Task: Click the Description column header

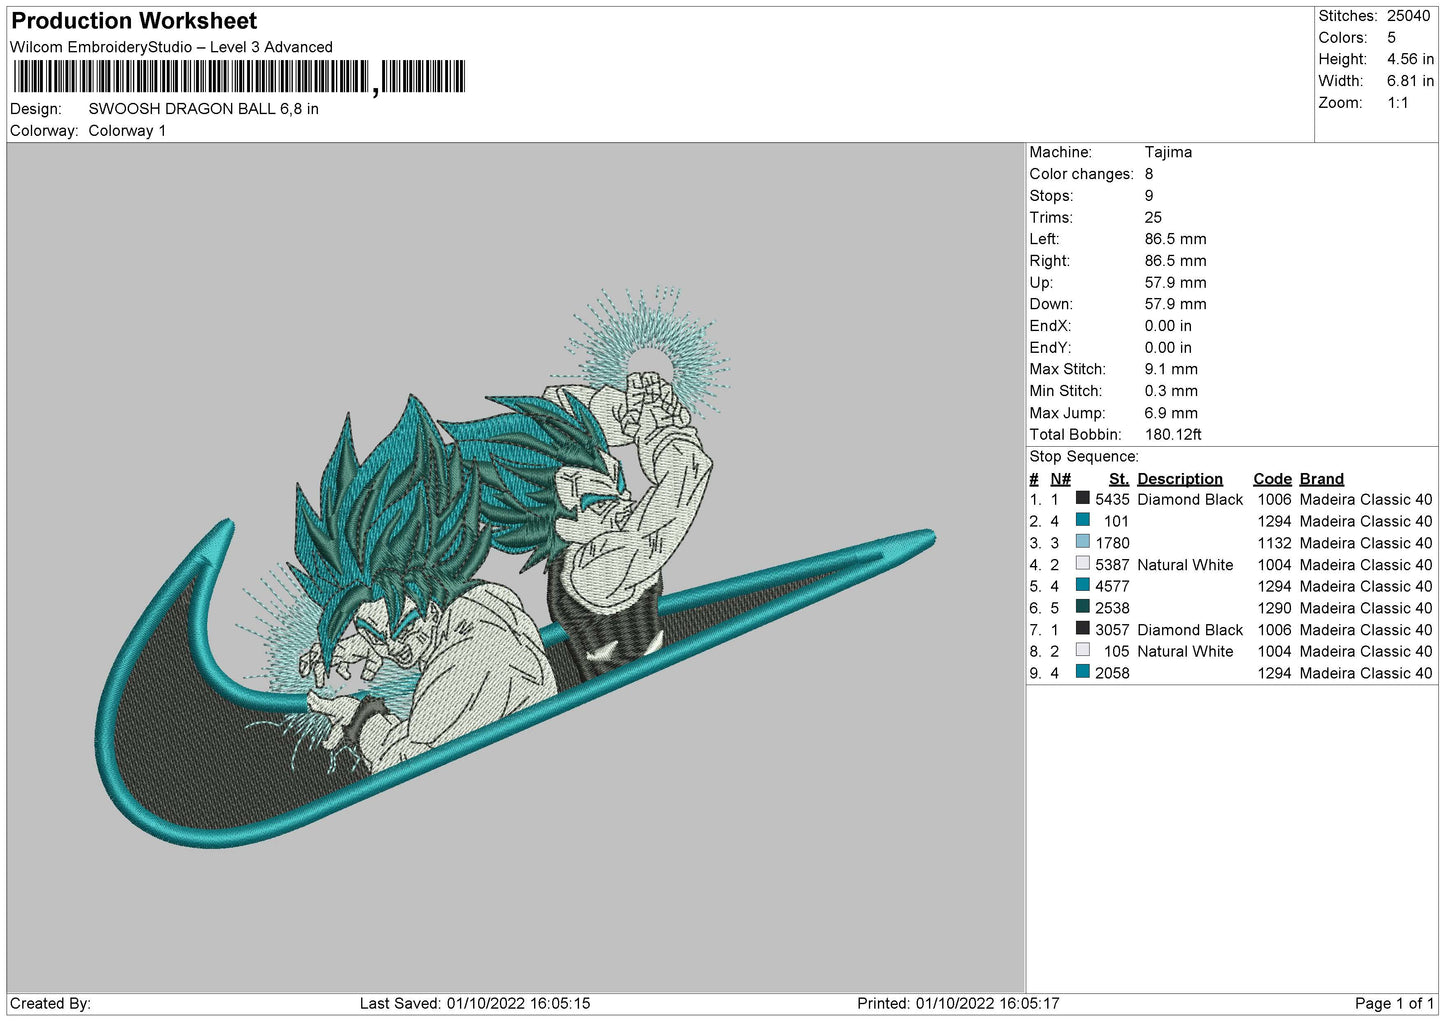Action: (1179, 479)
